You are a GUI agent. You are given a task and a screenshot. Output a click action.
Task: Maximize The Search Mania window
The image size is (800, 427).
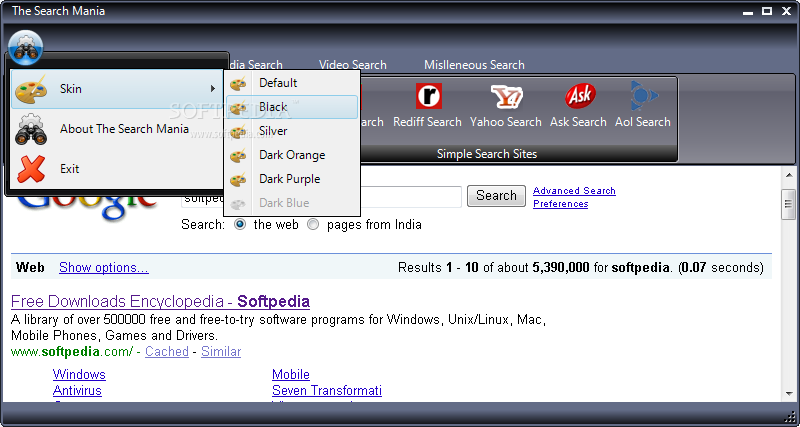click(766, 11)
